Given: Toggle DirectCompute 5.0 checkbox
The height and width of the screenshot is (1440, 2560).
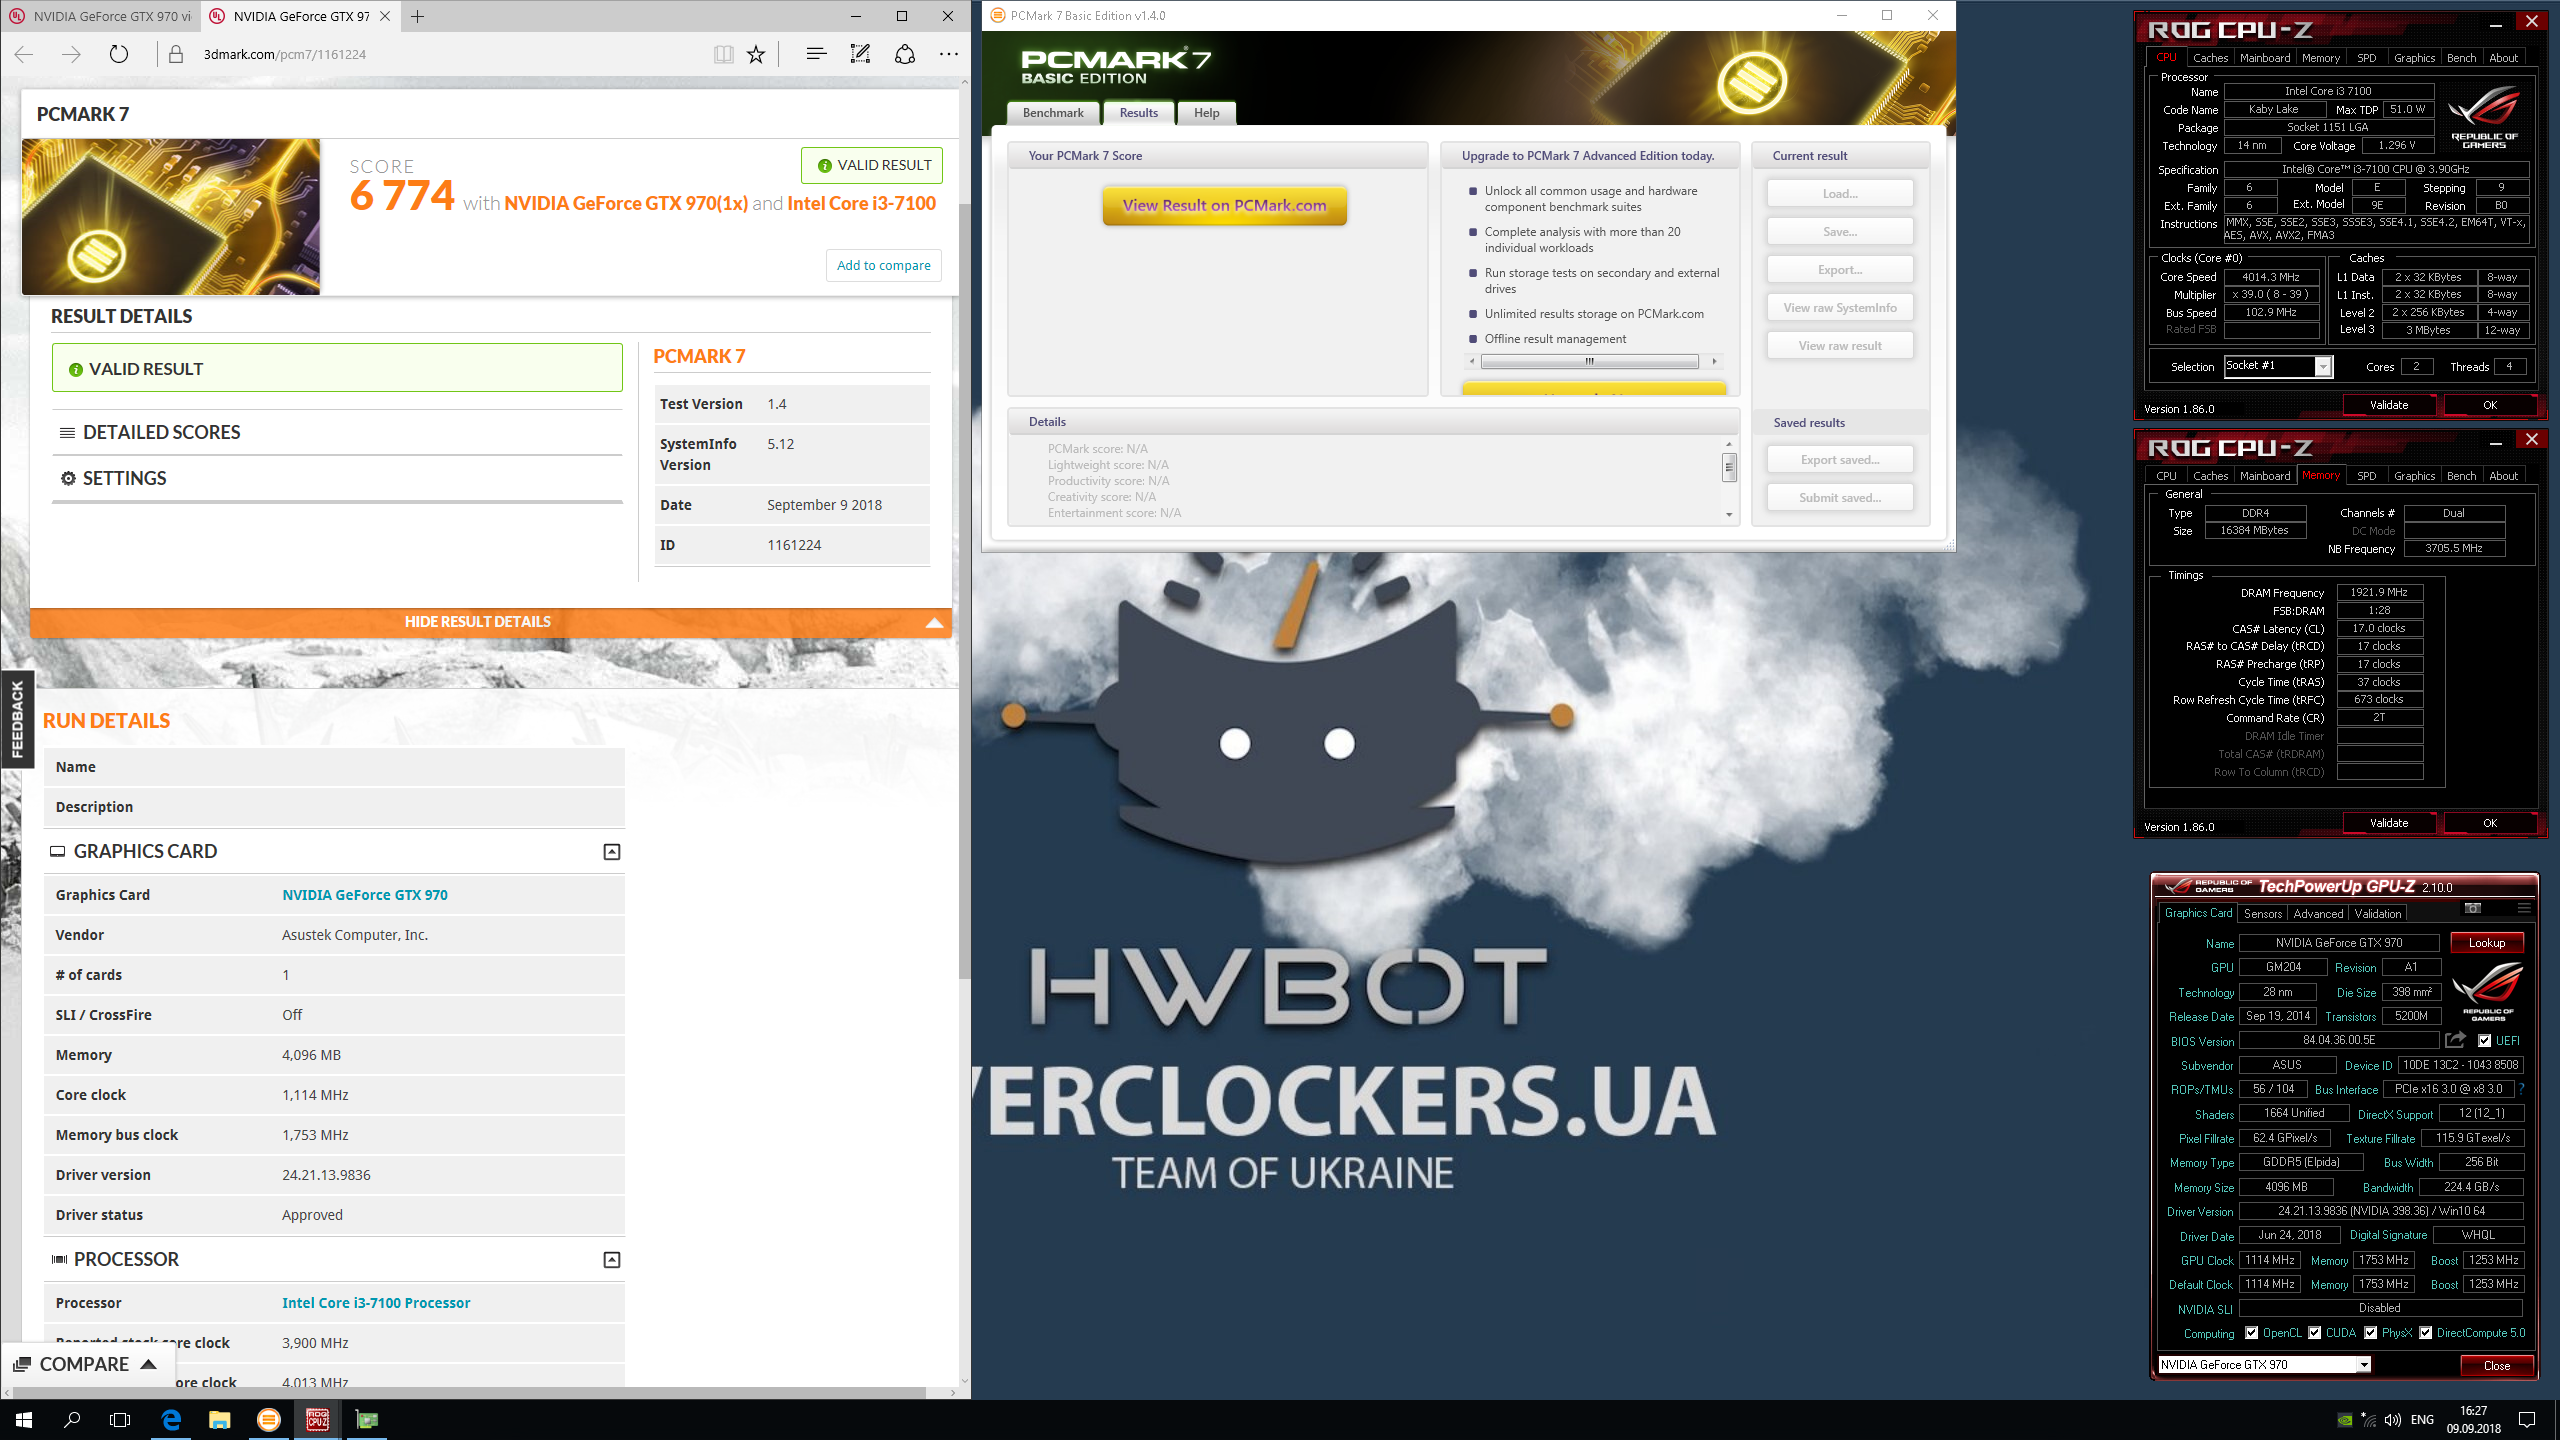Looking at the screenshot, I should 2426,1333.
